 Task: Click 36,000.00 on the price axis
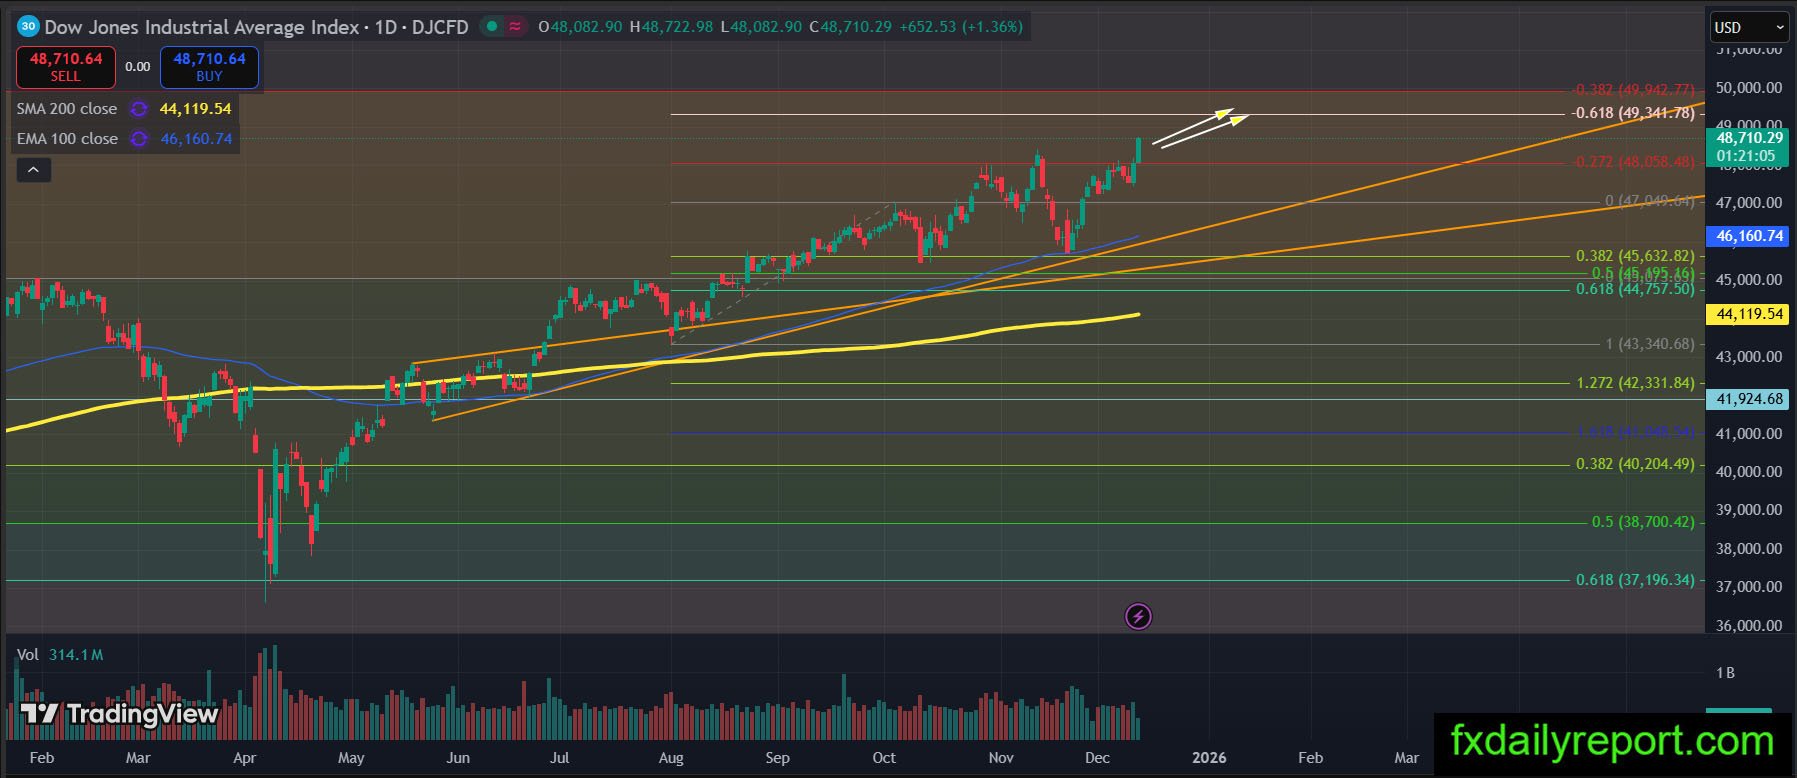point(1748,626)
